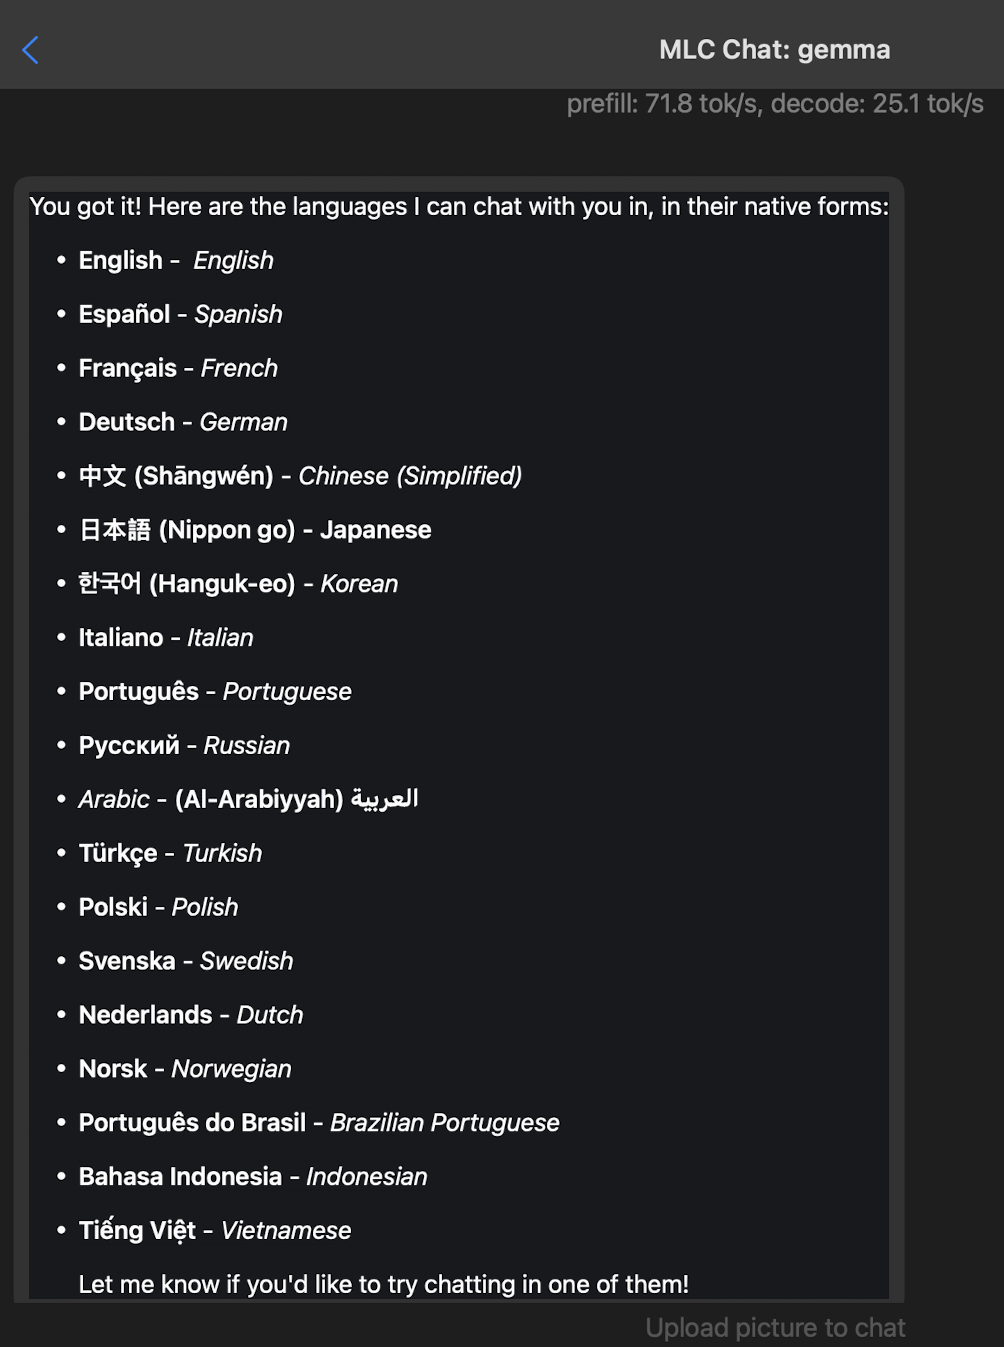Click the Nippon go – Japanese entry
Image resolution: width=1004 pixels, height=1347 pixels.
255,530
